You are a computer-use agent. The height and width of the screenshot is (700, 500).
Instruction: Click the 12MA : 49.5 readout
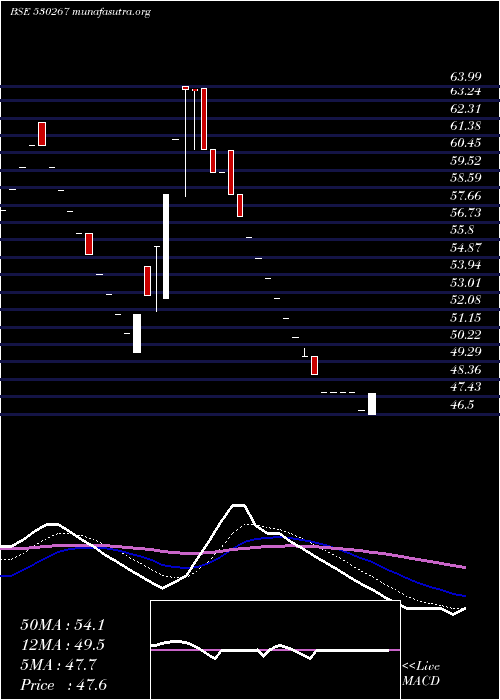(62, 645)
